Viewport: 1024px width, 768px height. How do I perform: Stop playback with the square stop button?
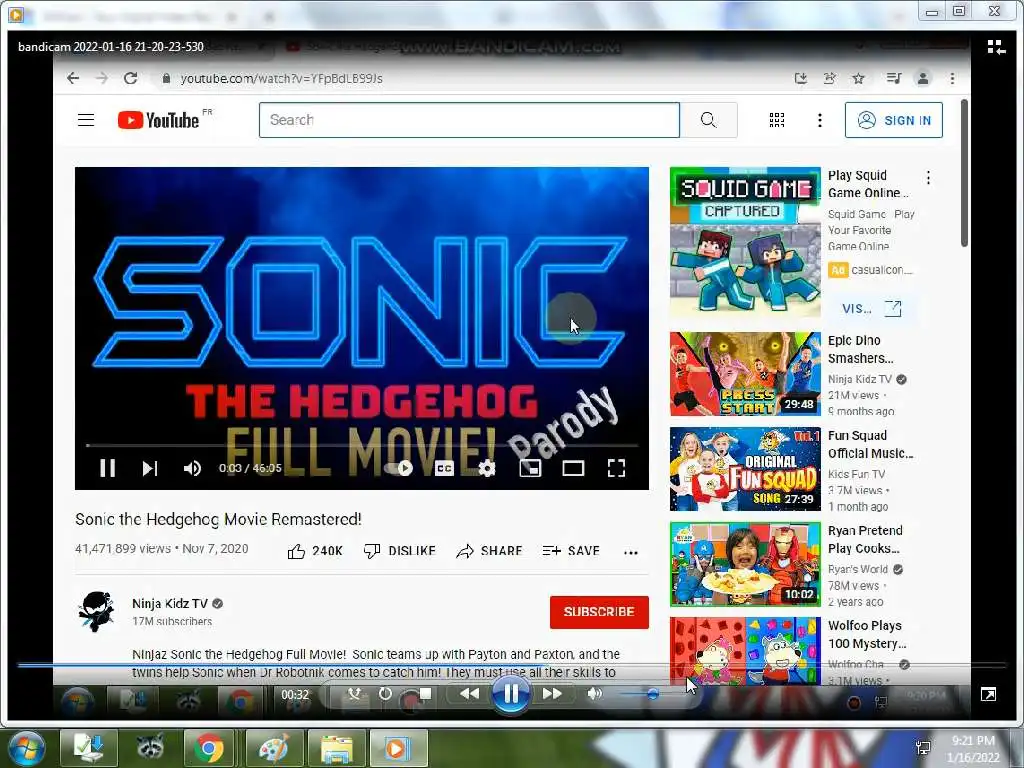tap(425, 694)
